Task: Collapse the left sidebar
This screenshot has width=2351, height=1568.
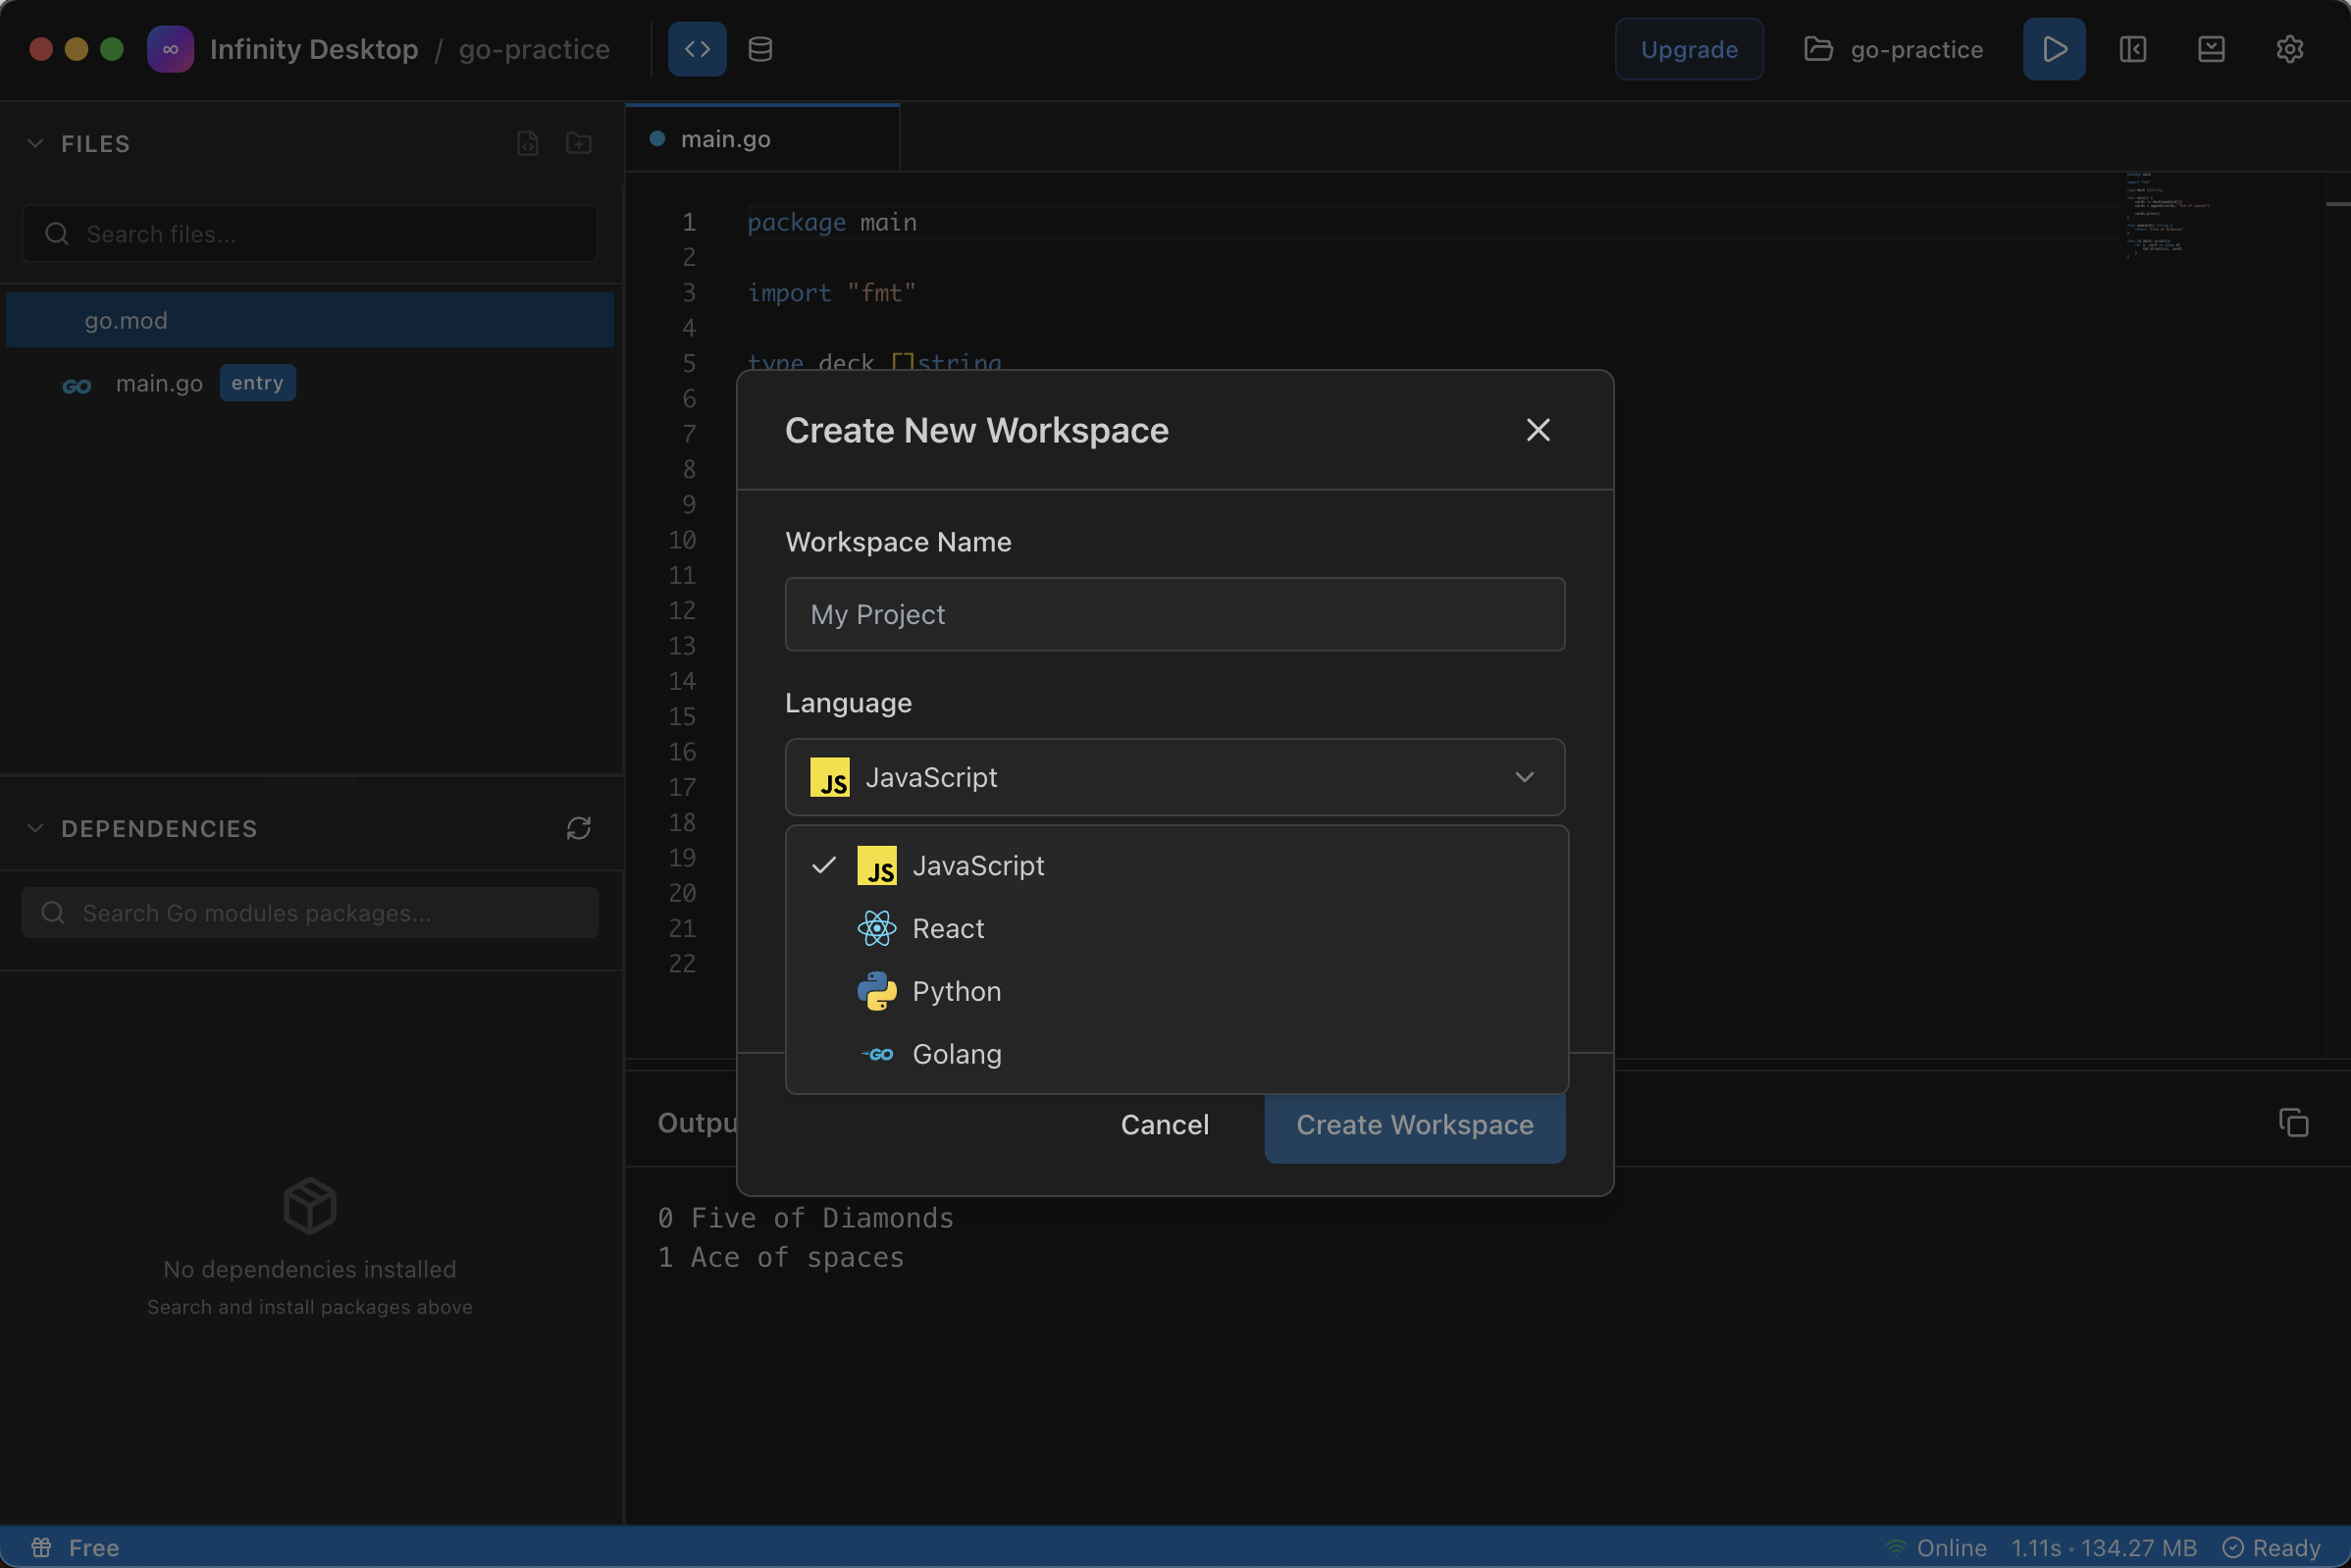Action: click(2133, 48)
